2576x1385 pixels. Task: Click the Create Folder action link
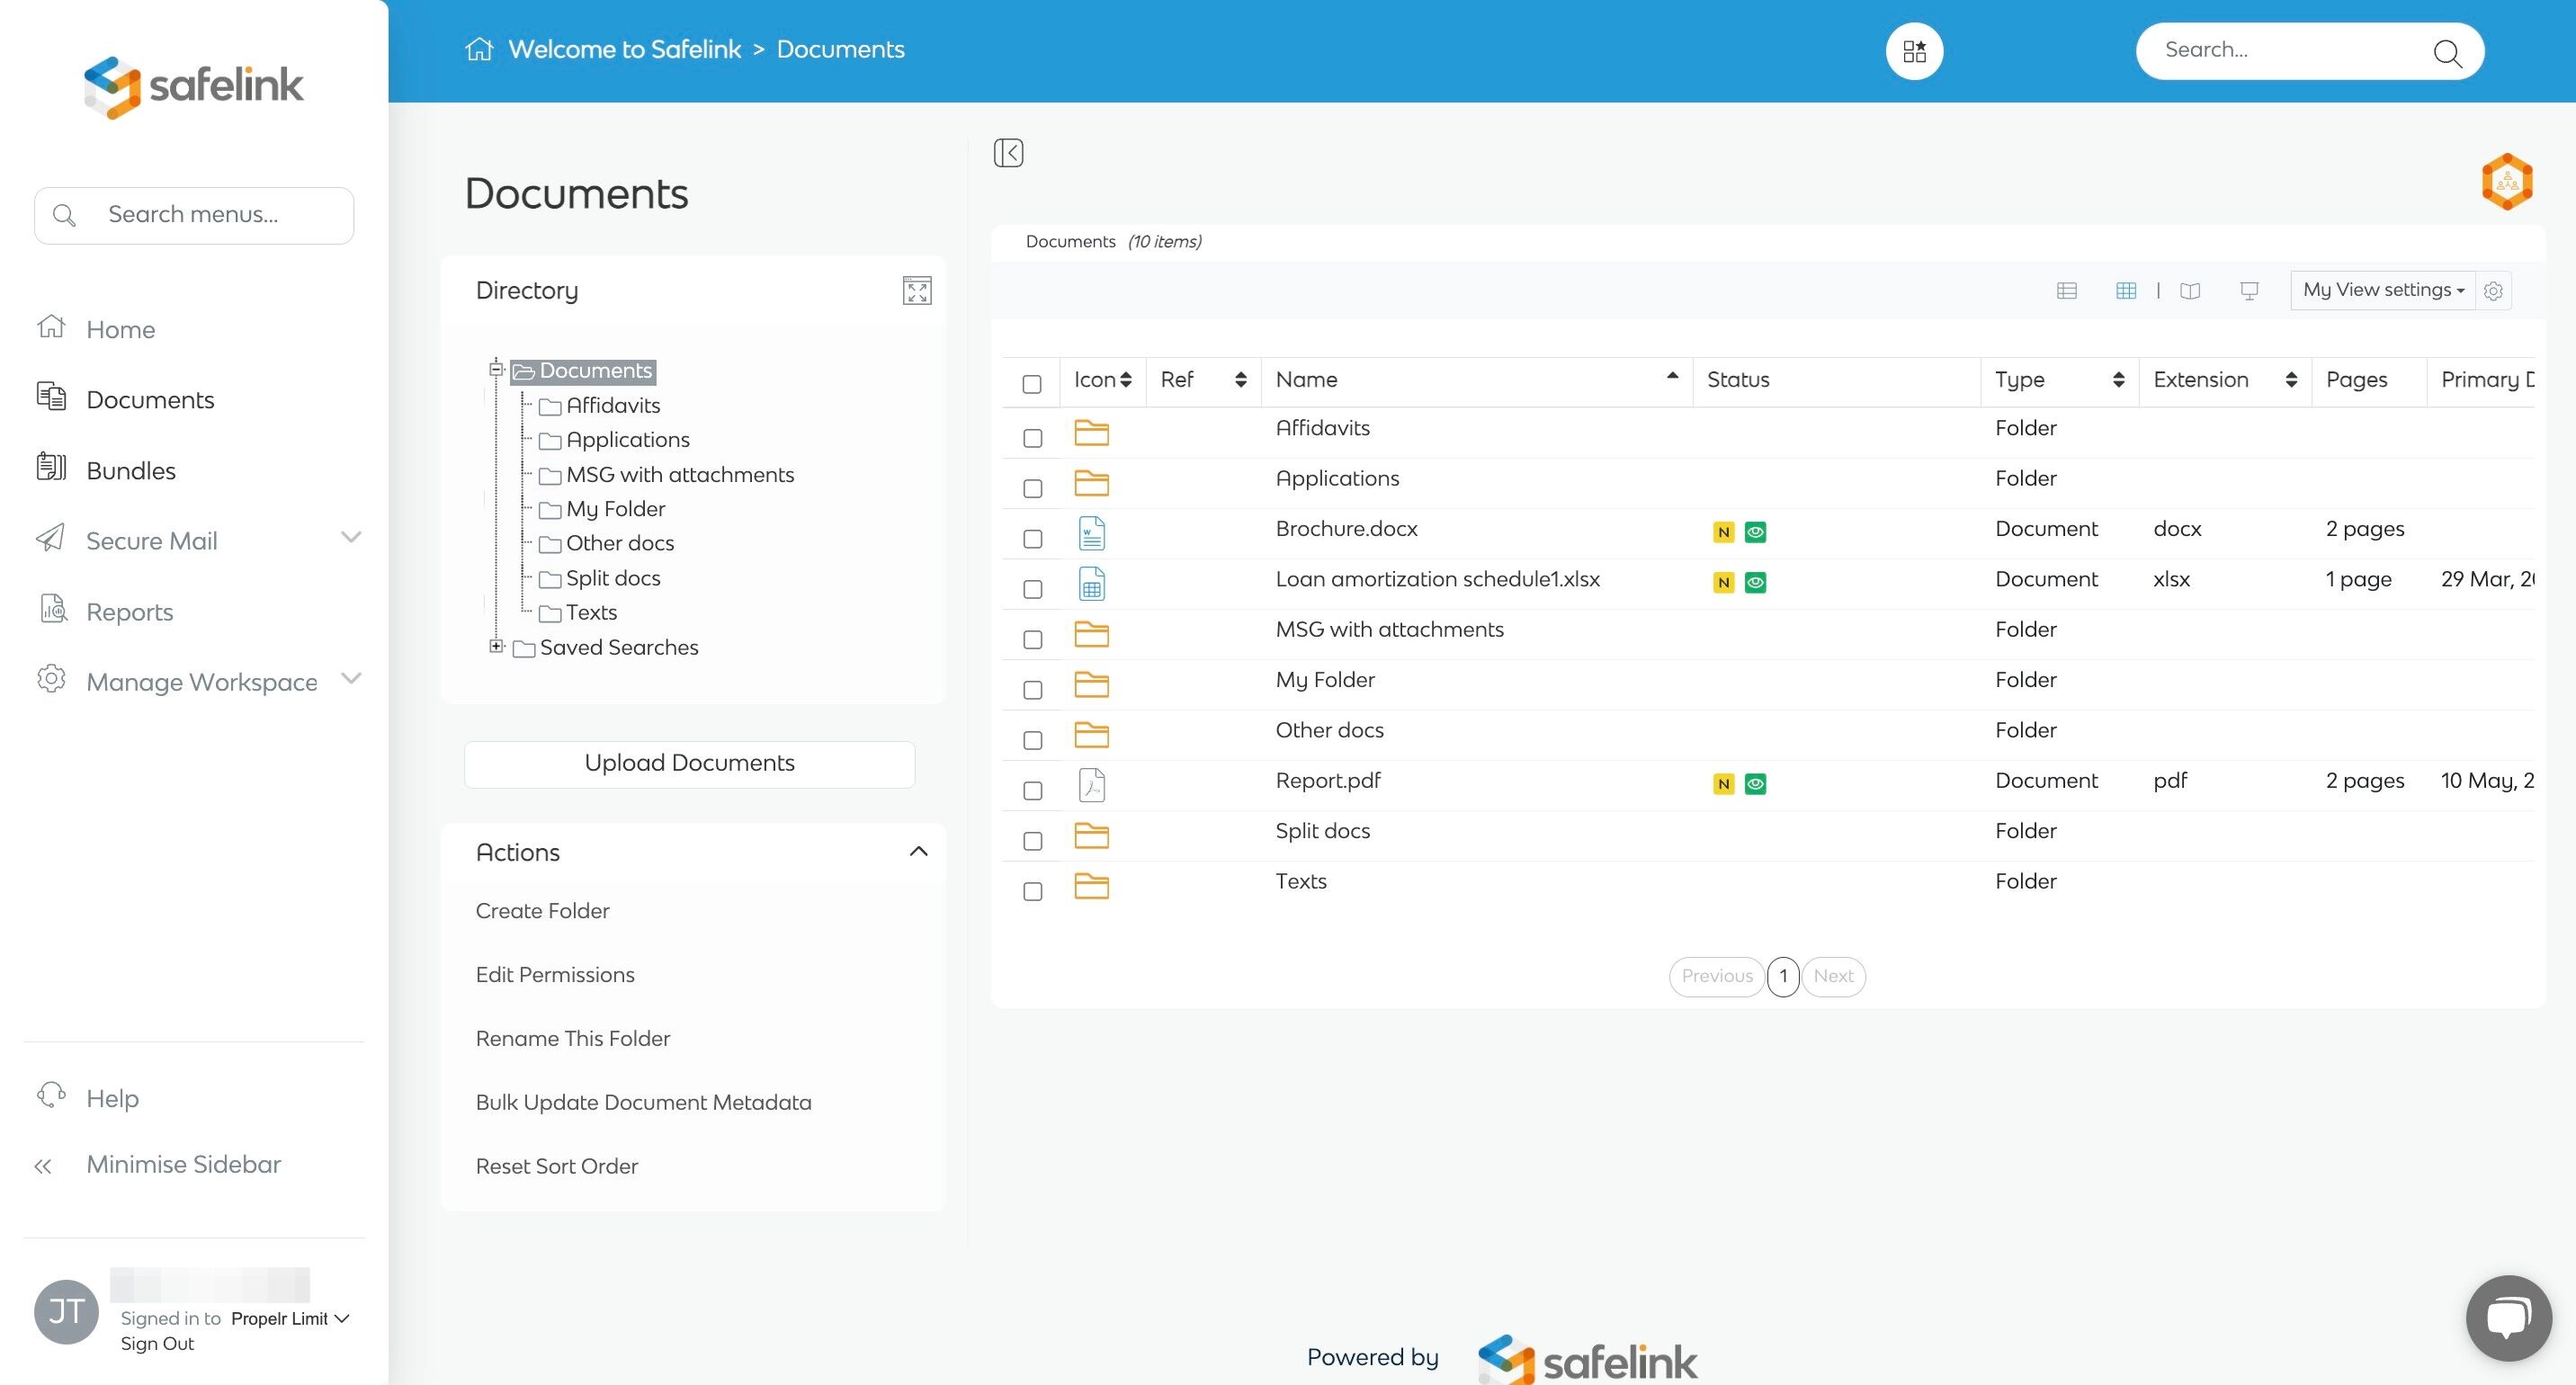coord(542,911)
